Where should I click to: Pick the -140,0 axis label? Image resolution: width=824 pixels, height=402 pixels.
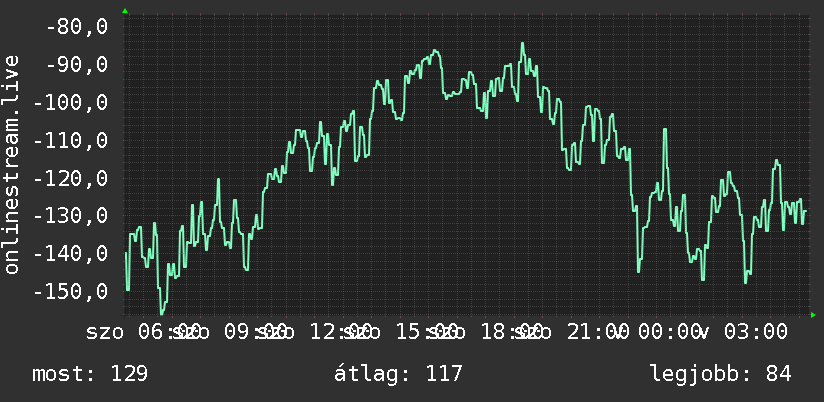[x=70, y=254]
